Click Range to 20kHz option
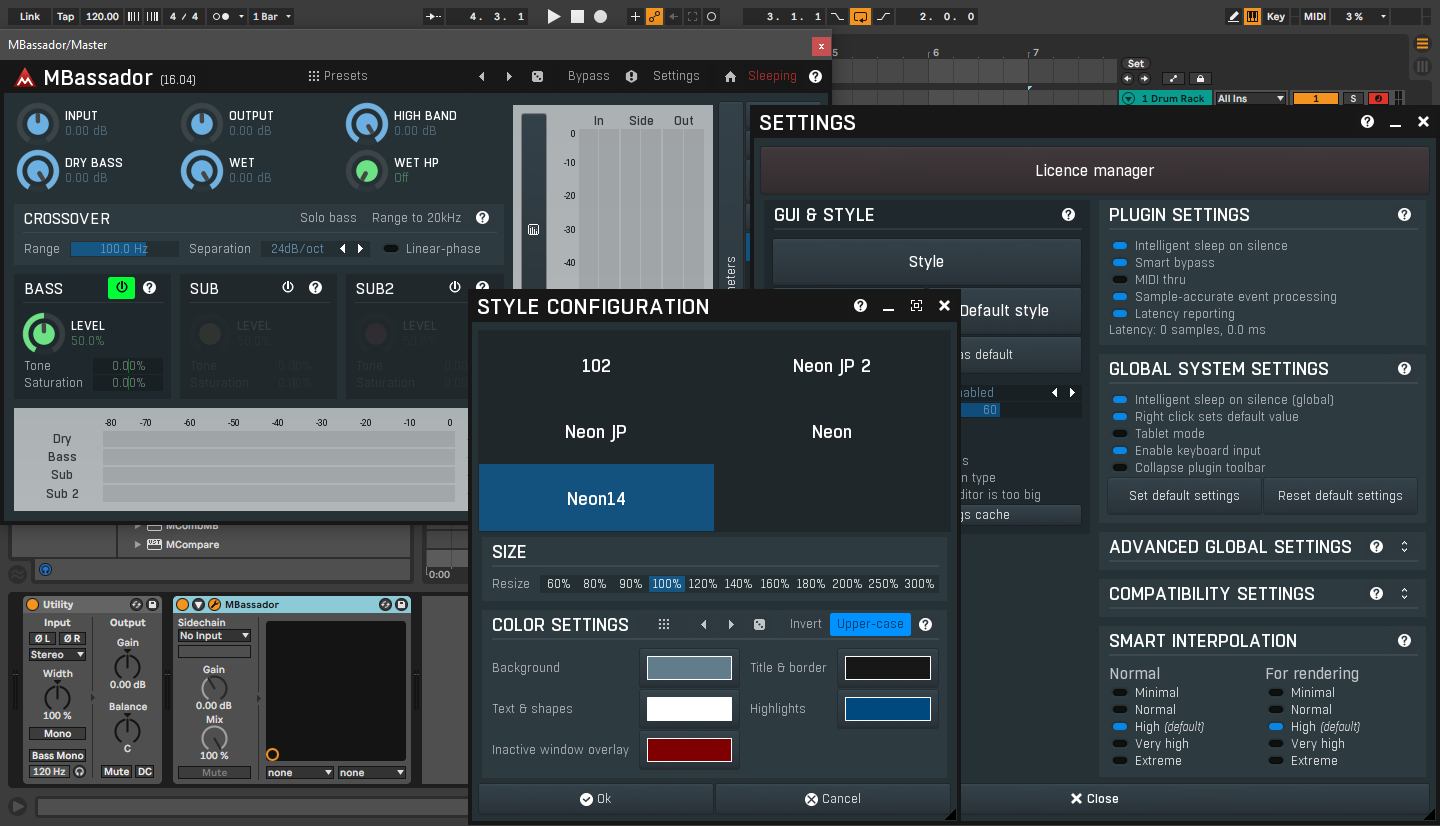This screenshot has height=826, width=1440. 416,218
